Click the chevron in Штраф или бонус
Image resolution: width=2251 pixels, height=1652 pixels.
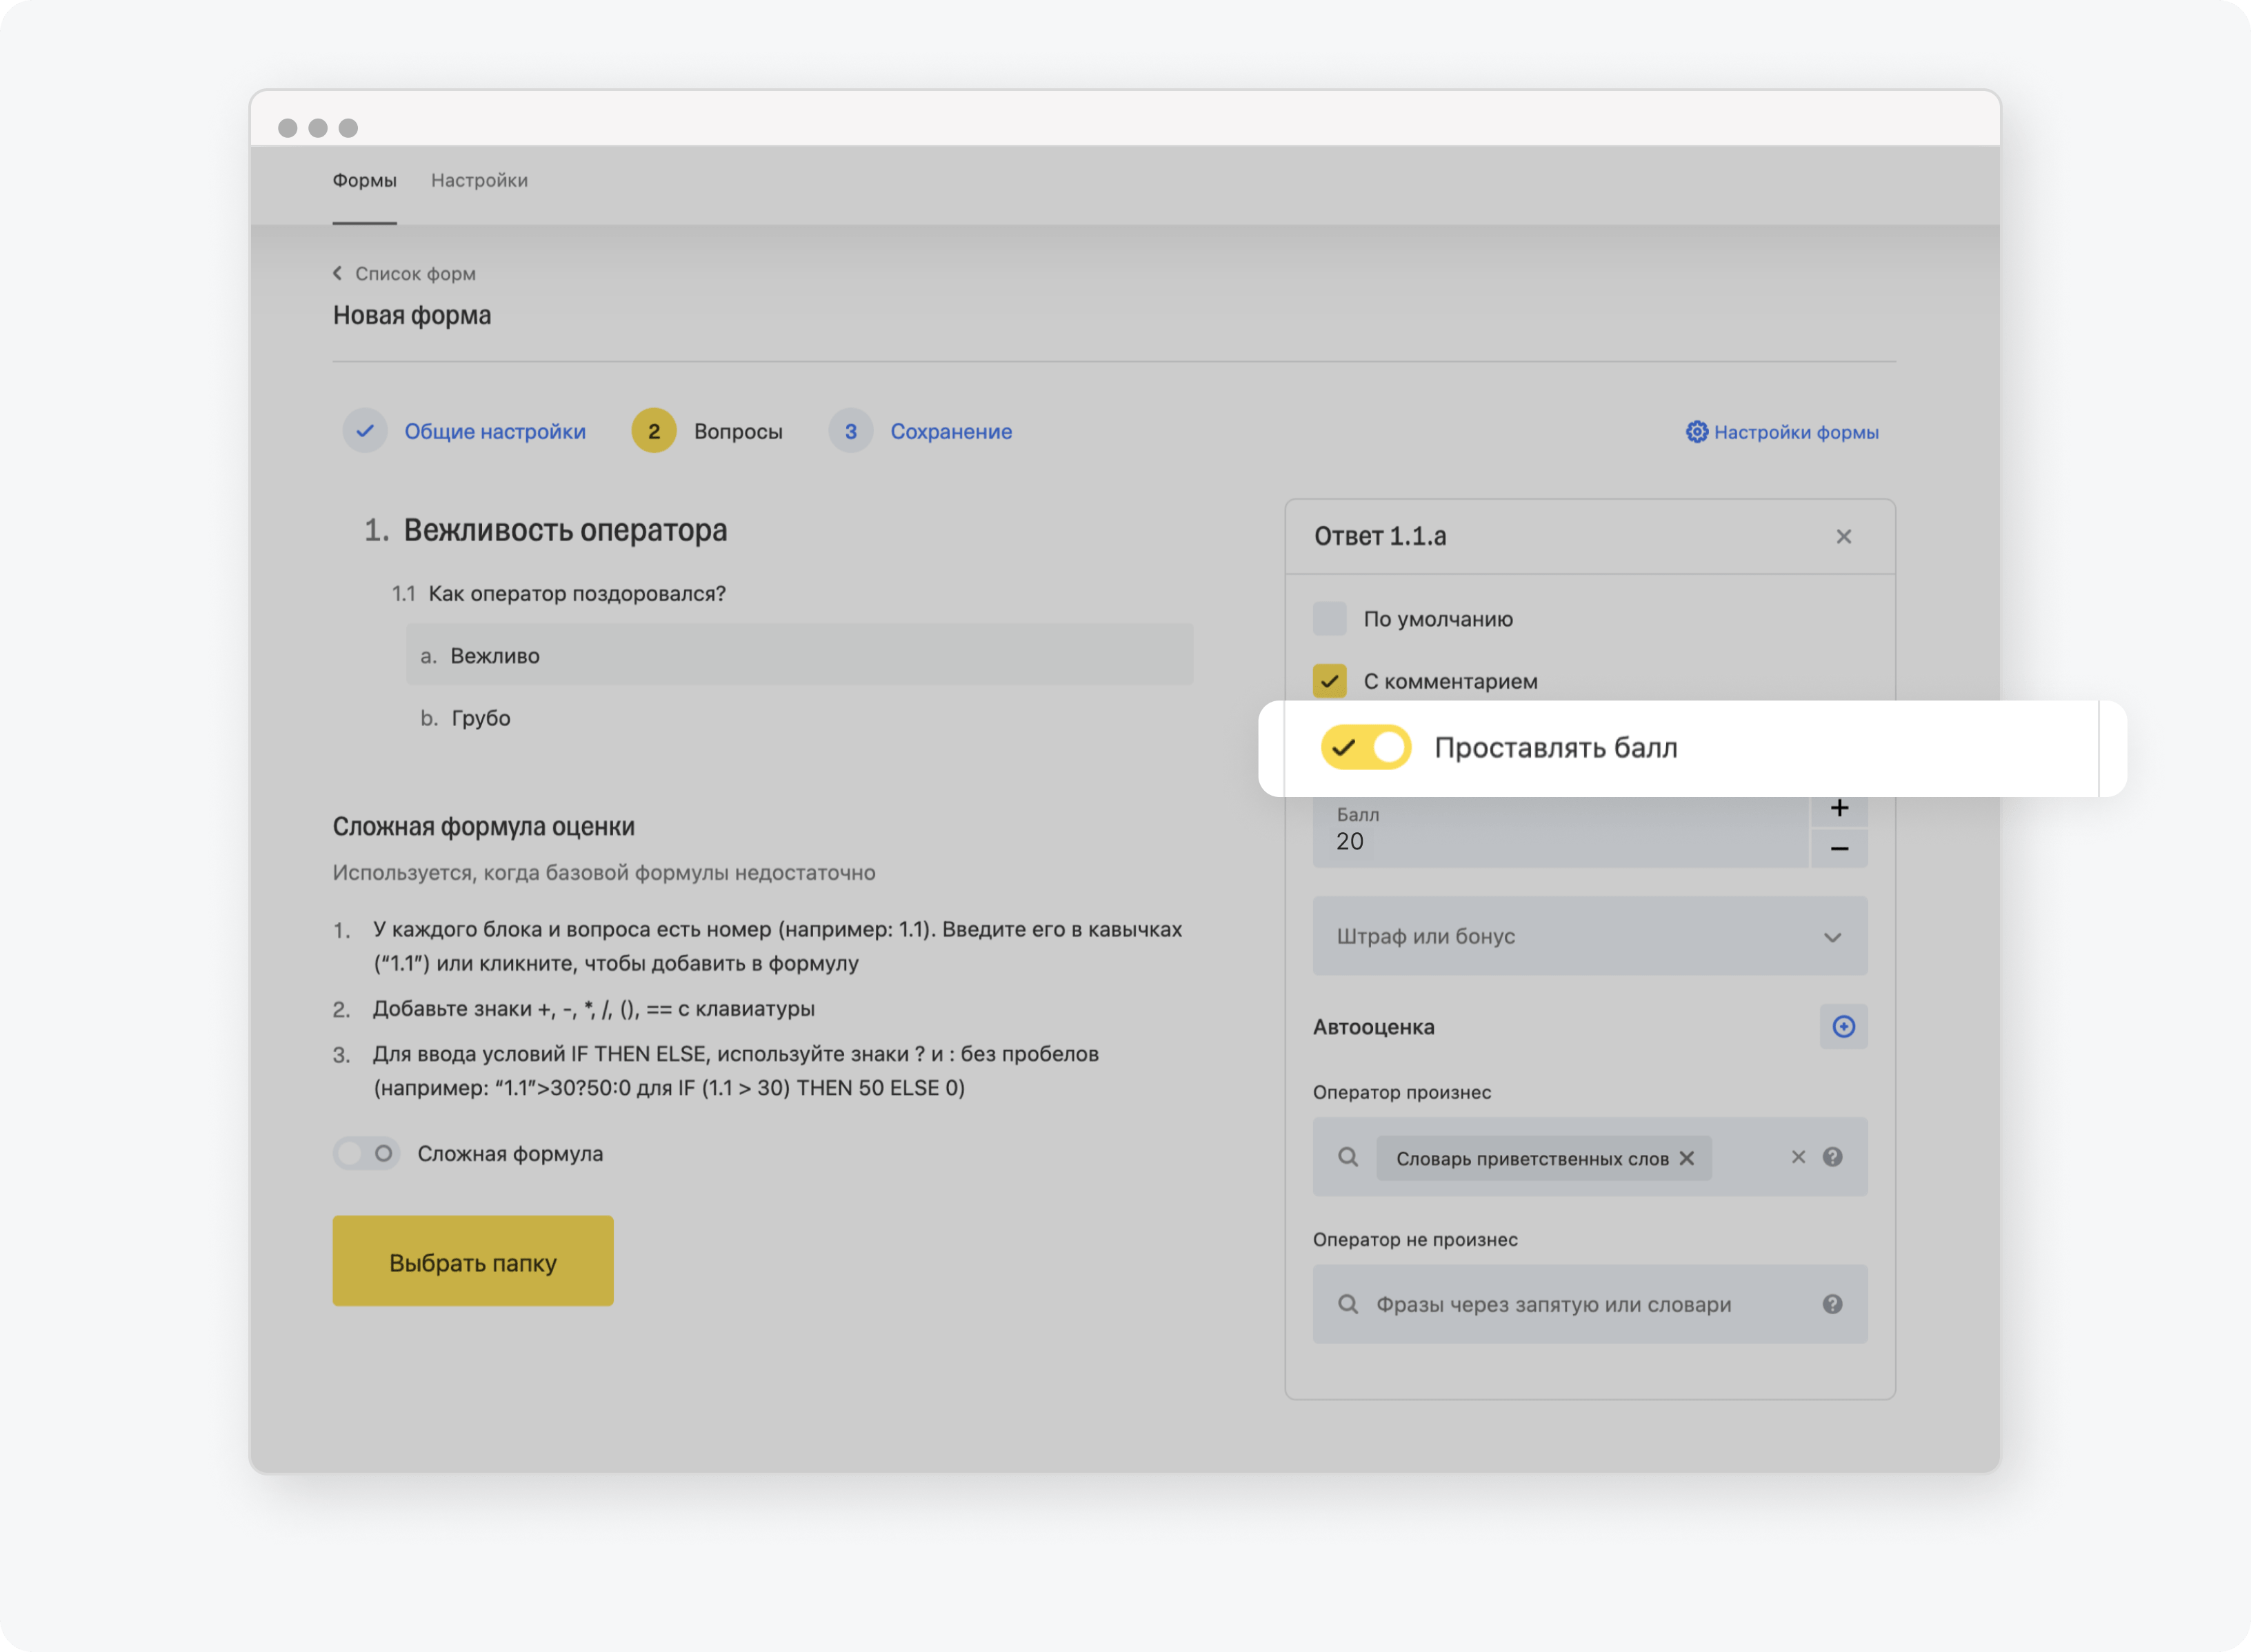pyautogui.click(x=1832, y=937)
